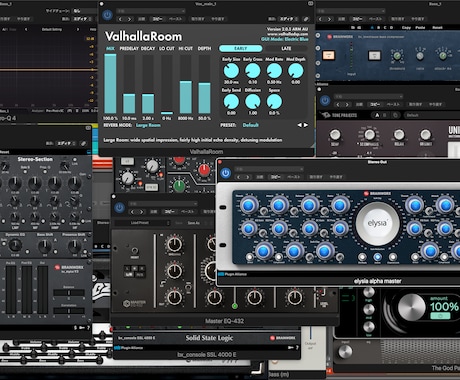Click Early Cross knob in ValhallaRoom
This screenshot has height=380, width=460.
coord(253,71)
